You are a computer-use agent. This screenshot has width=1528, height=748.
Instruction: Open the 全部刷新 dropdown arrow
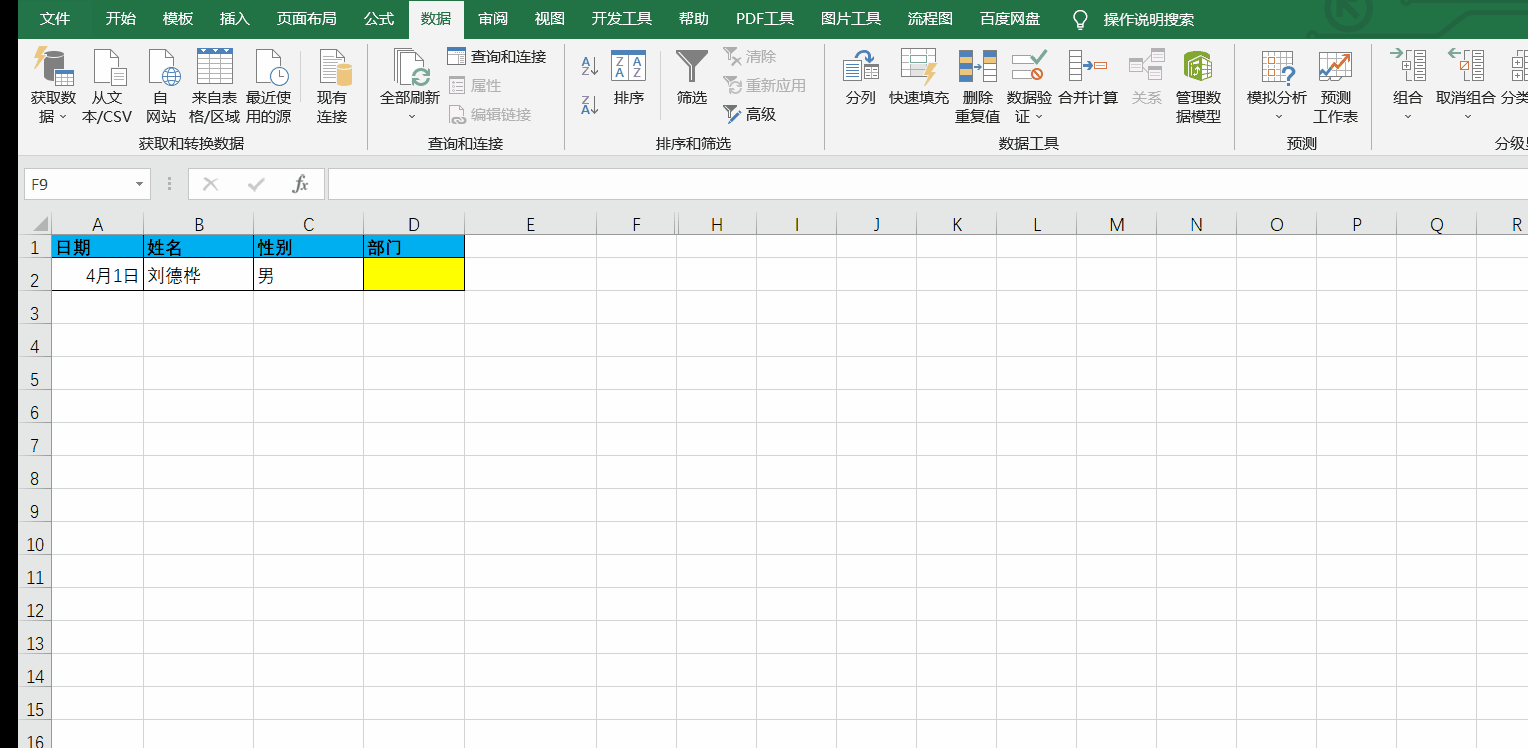click(x=410, y=117)
